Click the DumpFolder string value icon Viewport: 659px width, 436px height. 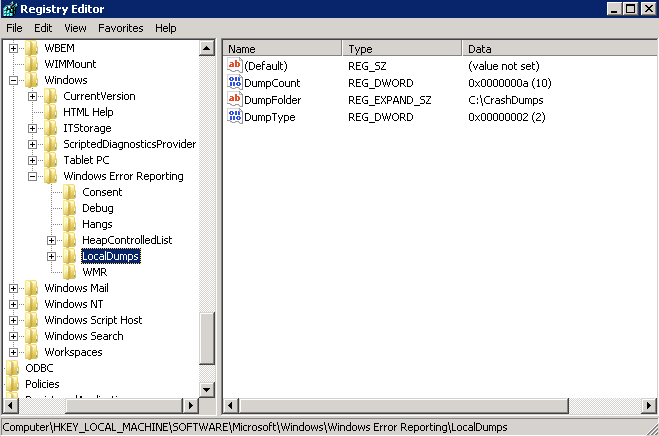point(235,100)
